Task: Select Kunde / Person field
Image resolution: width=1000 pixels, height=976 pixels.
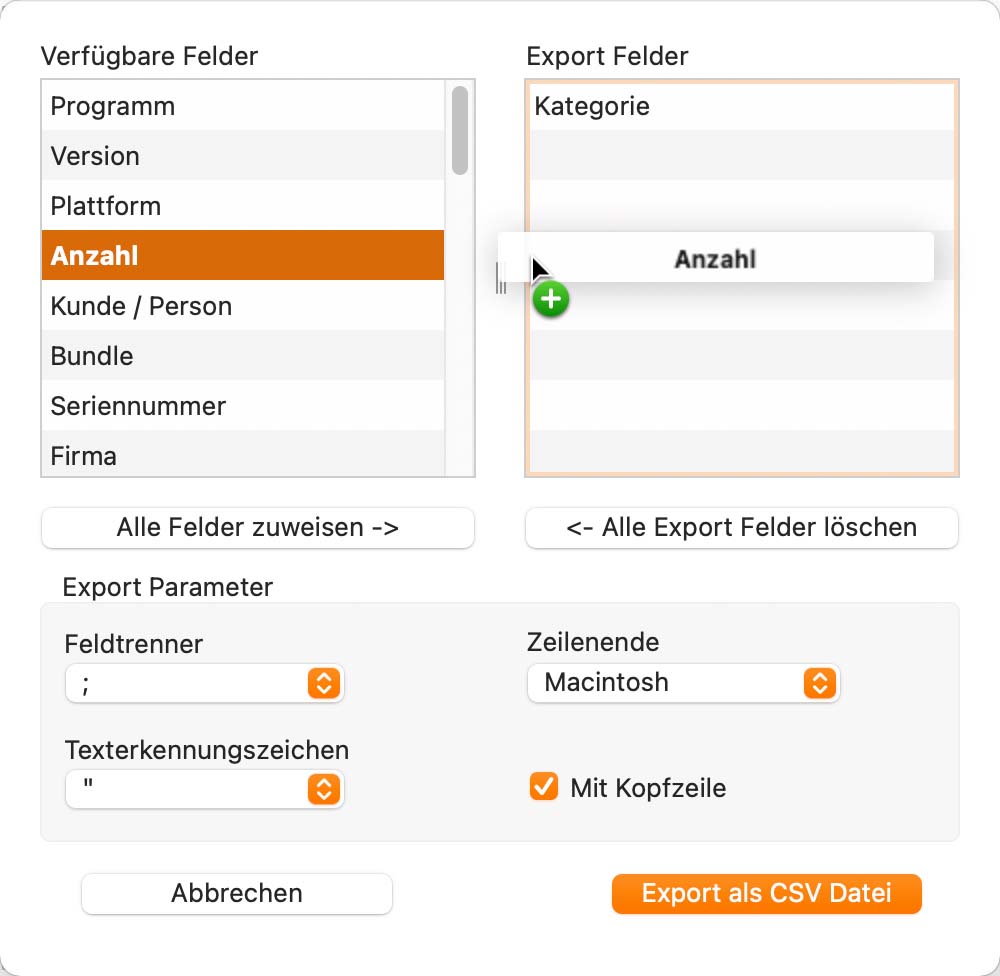Action: click(243, 306)
